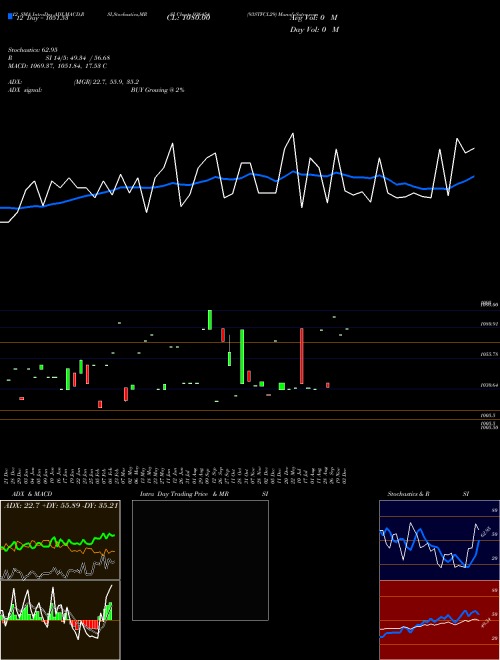Open the MACD histogram panel
The image size is (500, 660).
click(x=60, y=620)
